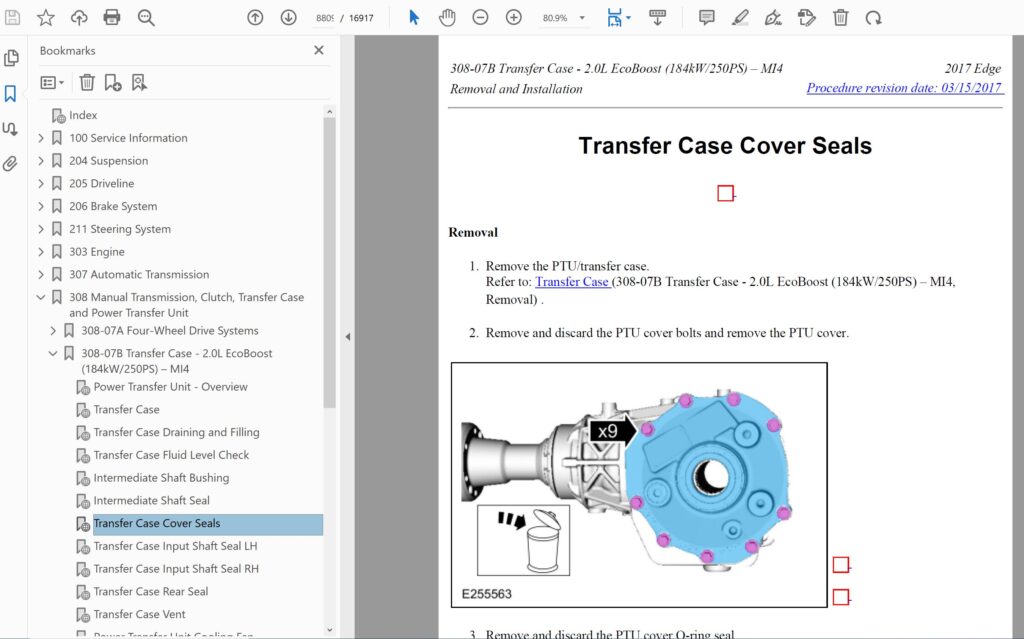Viewport: 1024px width, 639px height.
Task: Click the Add comment note icon
Action: (706, 17)
